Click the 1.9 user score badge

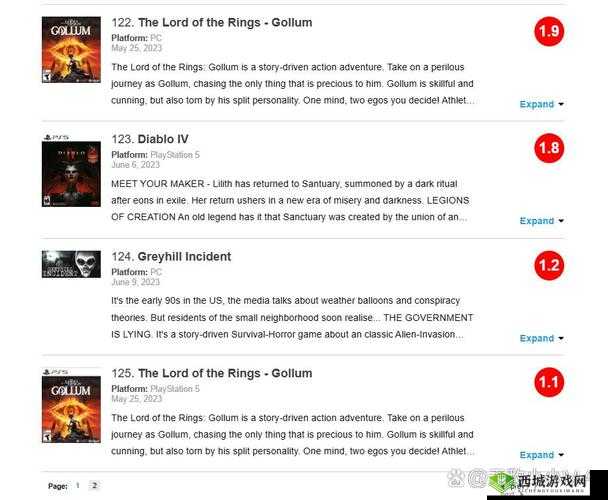click(549, 31)
